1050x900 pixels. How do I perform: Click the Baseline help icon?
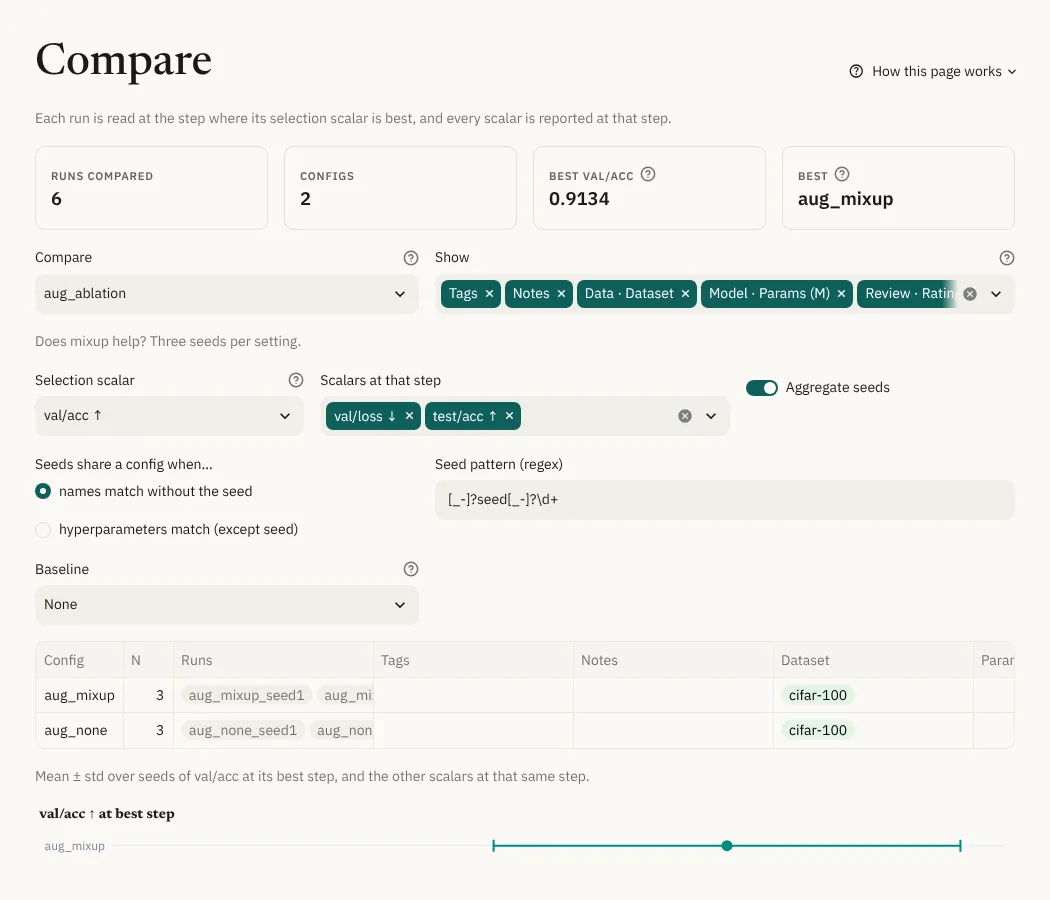[410, 569]
